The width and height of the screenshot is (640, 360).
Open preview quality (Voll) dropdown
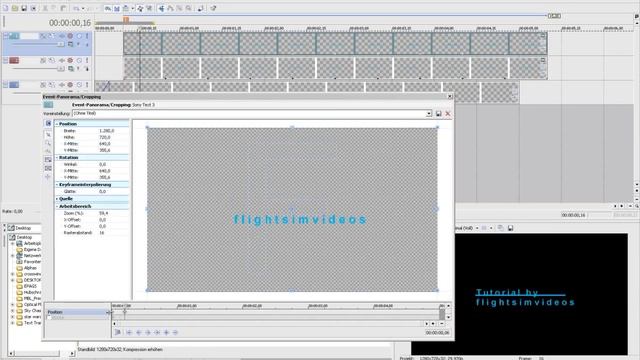coord(477,228)
